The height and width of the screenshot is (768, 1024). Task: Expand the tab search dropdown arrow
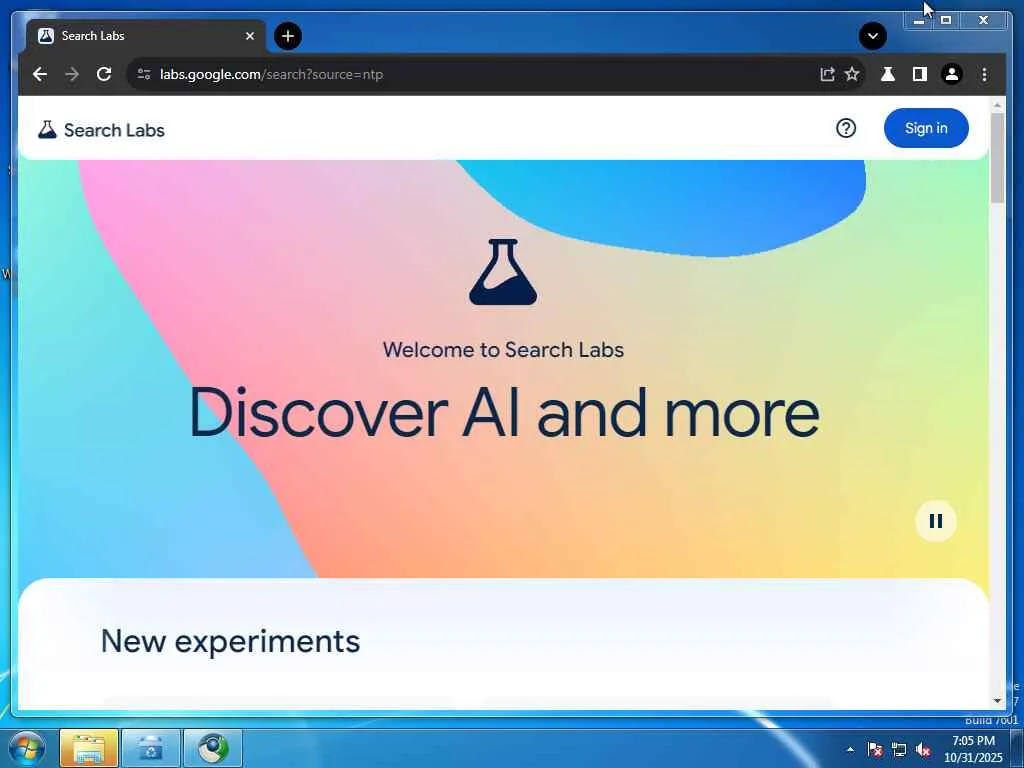[872, 36]
